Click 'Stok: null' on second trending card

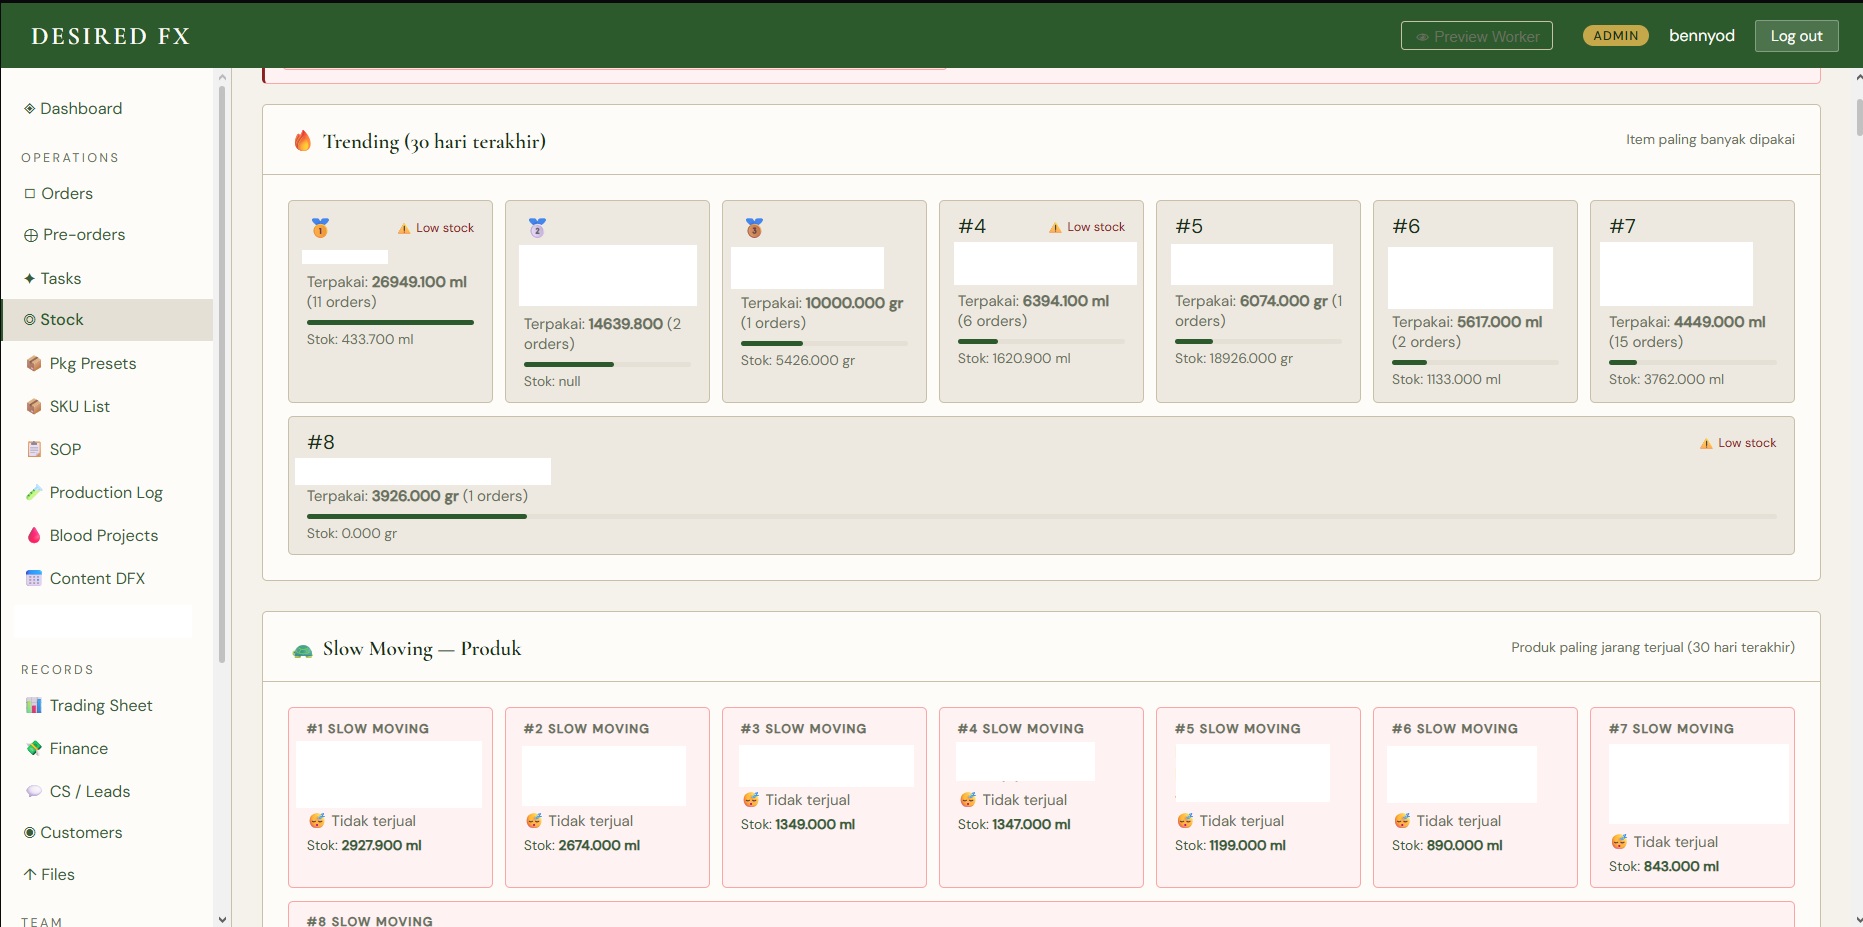pyautogui.click(x=552, y=381)
